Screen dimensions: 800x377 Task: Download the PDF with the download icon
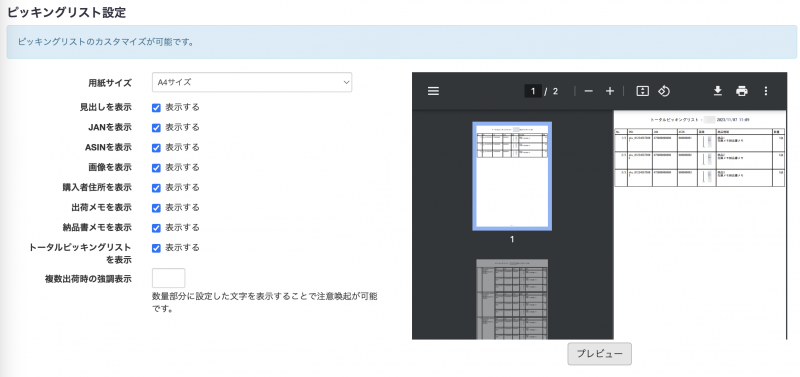(x=718, y=91)
